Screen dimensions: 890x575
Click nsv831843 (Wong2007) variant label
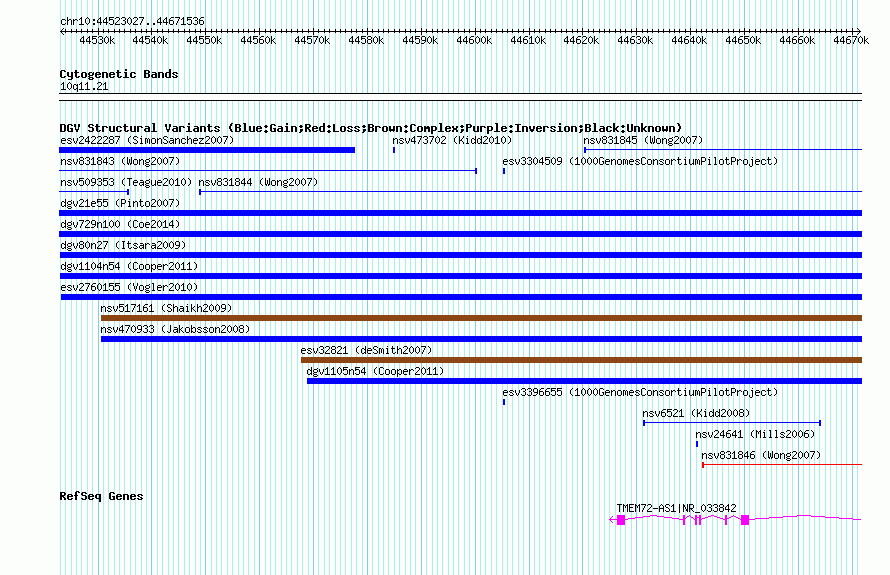120,161
